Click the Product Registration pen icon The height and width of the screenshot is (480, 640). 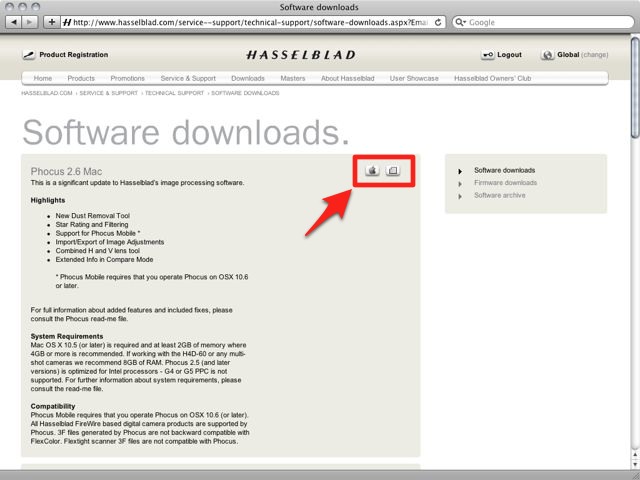pyautogui.click(x=29, y=55)
